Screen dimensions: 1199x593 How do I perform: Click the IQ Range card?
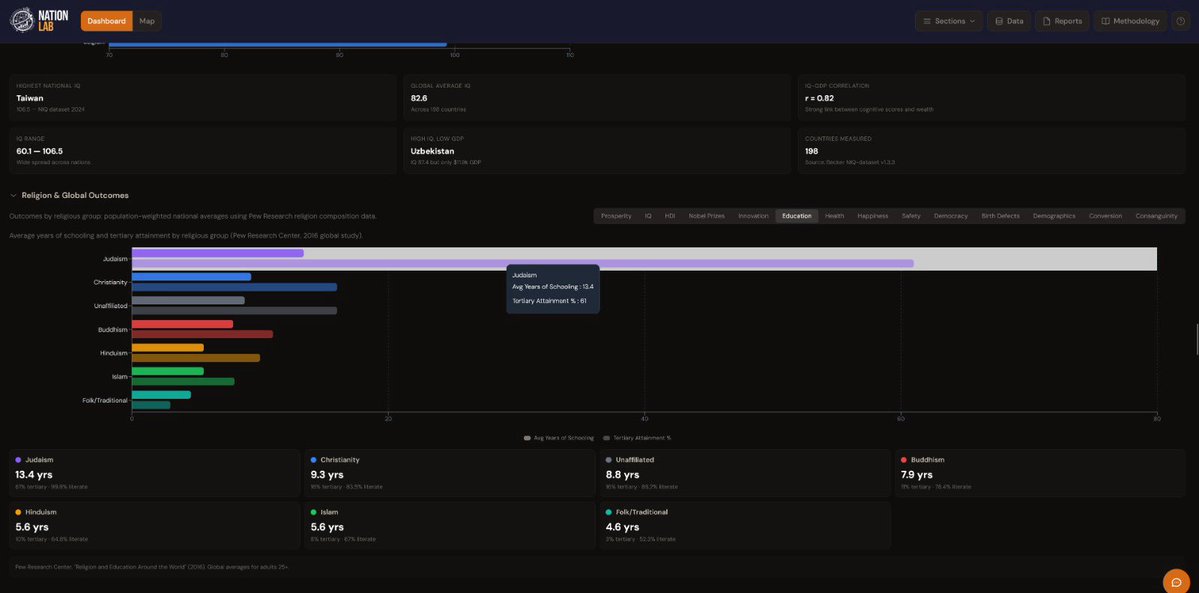point(202,151)
